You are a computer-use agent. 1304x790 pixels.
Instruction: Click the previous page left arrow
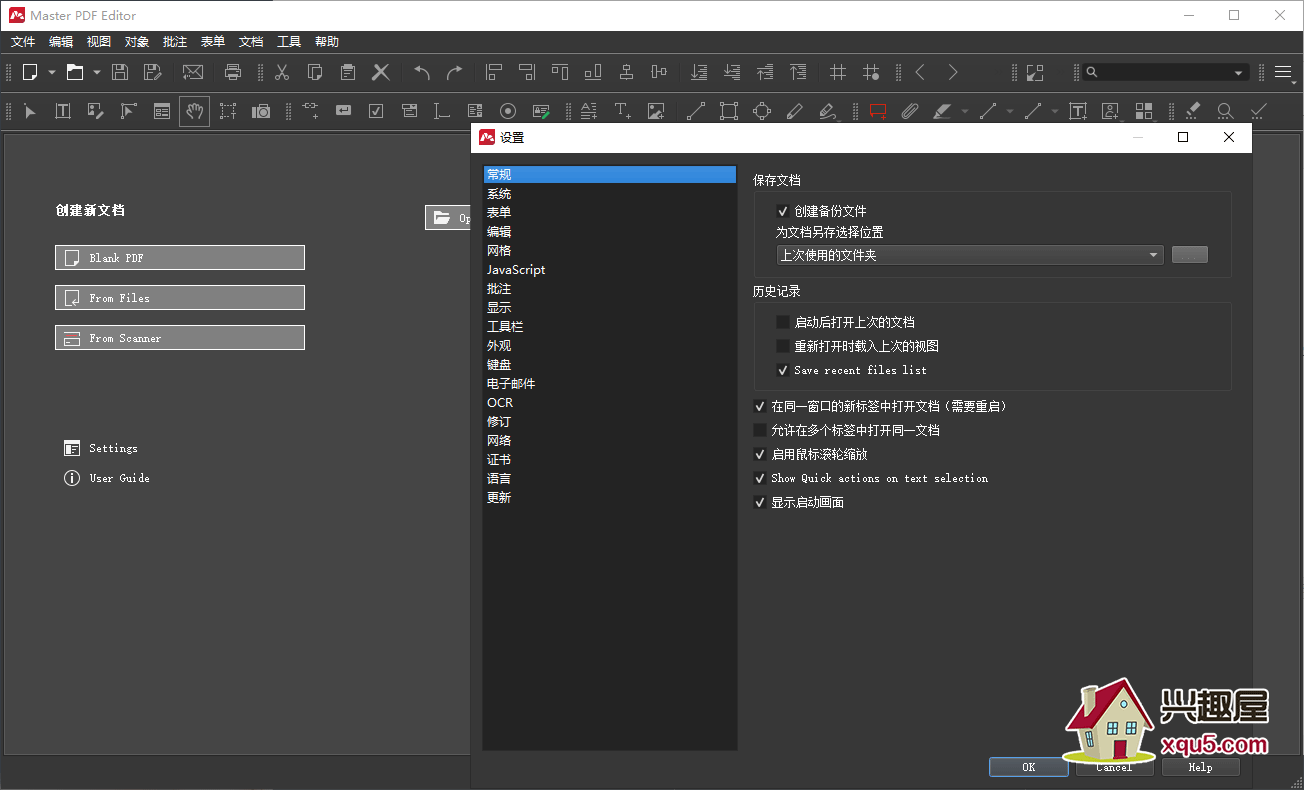point(920,72)
